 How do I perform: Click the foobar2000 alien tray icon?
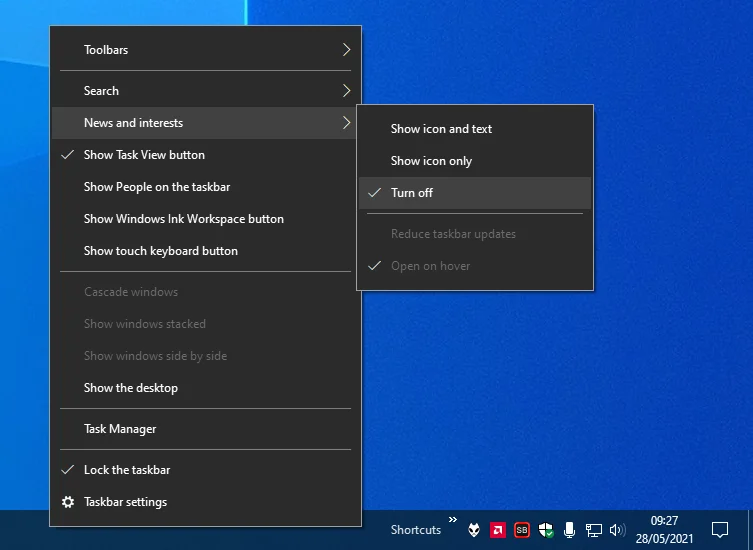(474, 530)
